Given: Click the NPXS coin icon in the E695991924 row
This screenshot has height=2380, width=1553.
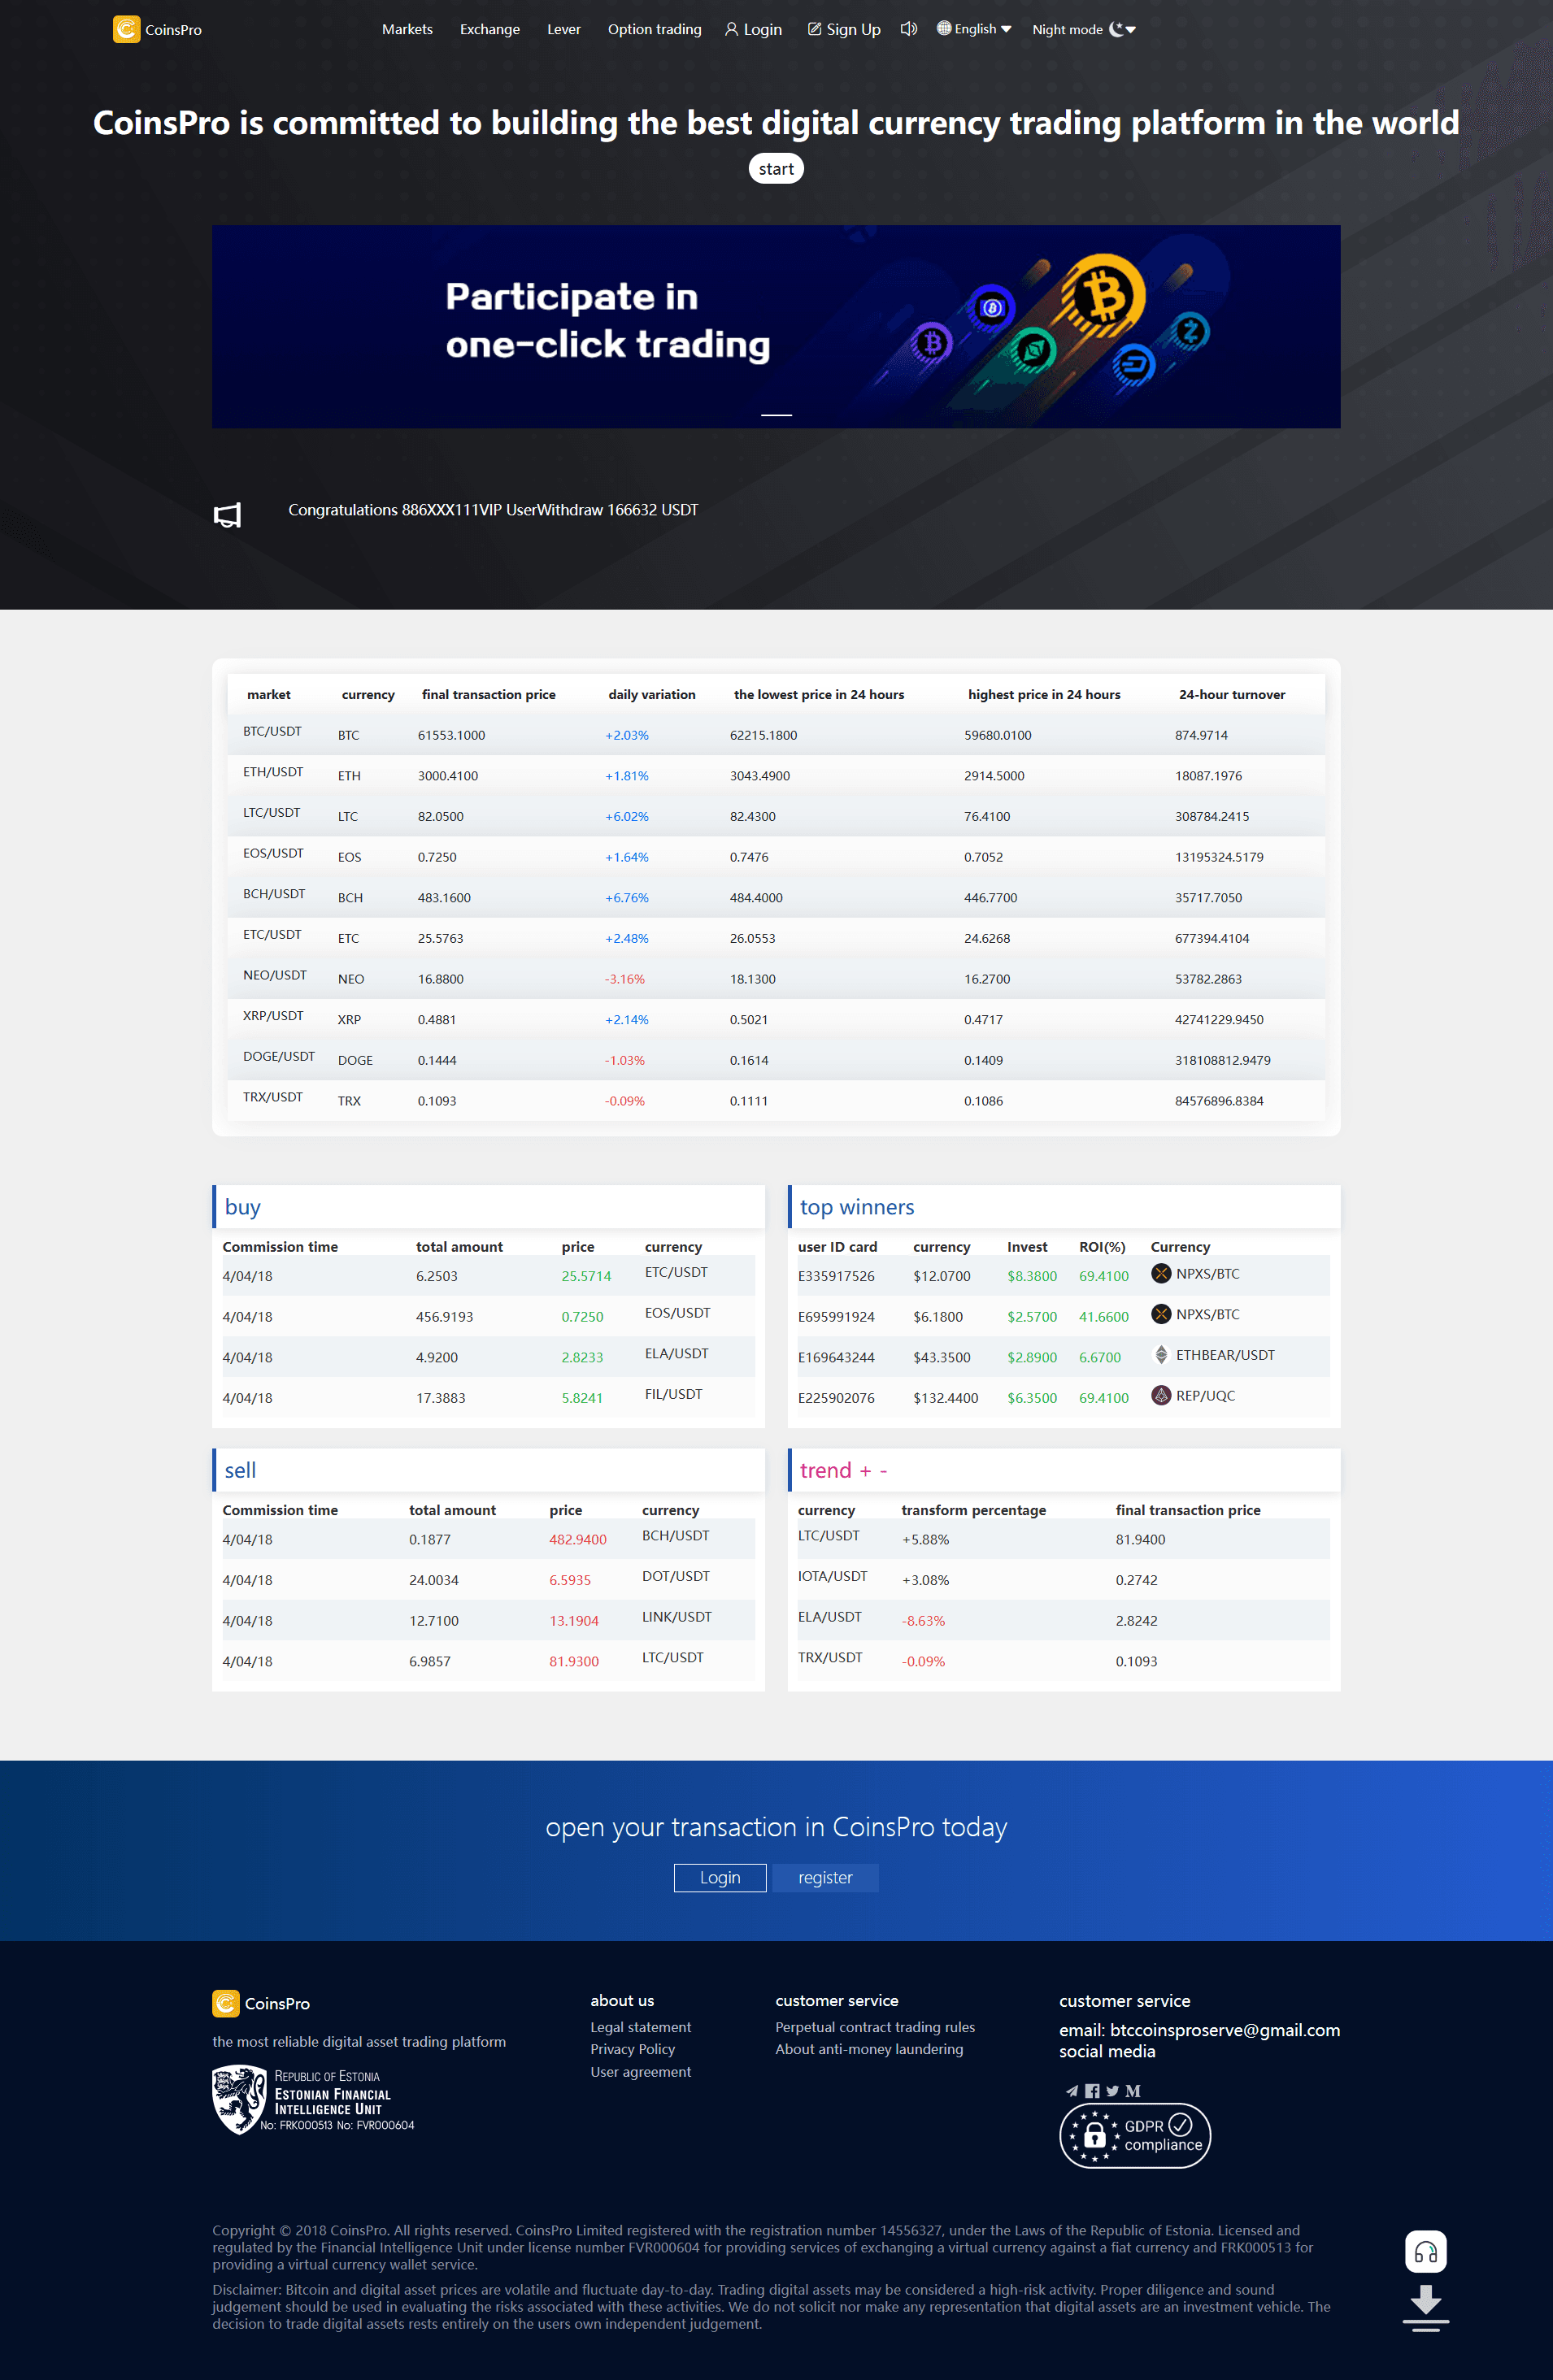Looking at the screenshot, I should (1161, 1314).
